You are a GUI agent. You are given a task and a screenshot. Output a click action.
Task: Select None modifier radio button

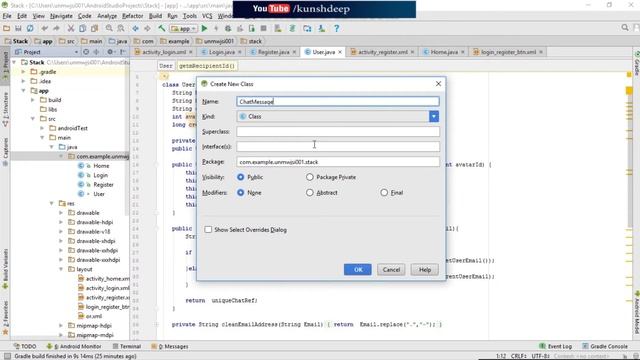240,193
